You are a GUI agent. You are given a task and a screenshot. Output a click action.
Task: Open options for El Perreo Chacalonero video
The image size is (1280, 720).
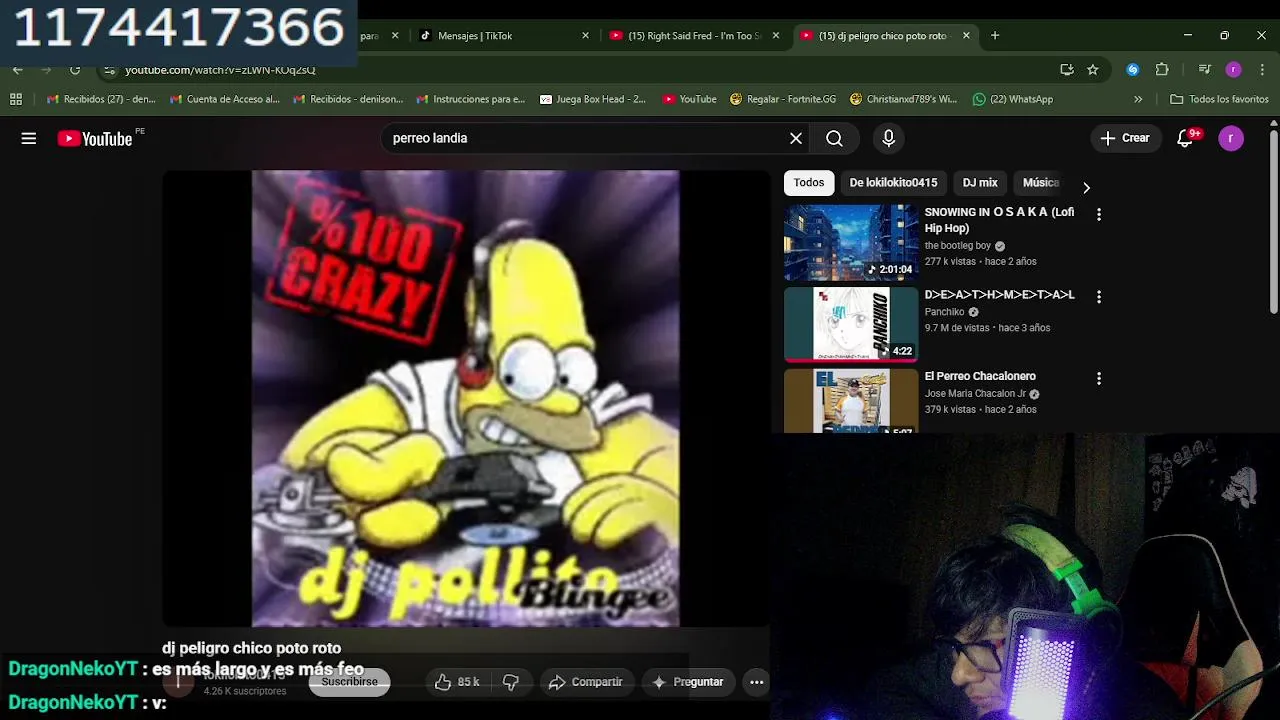pos(1099,379)
